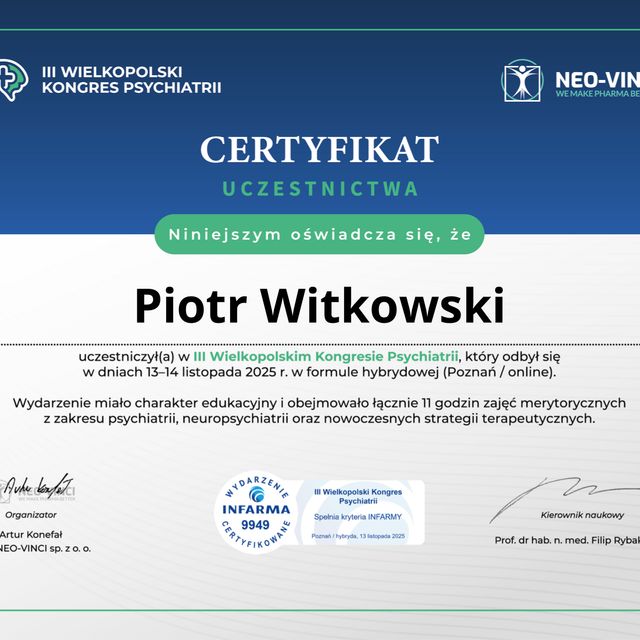640x640 pixels.
Task: Click the "Organizator" label
Action: 31,515
